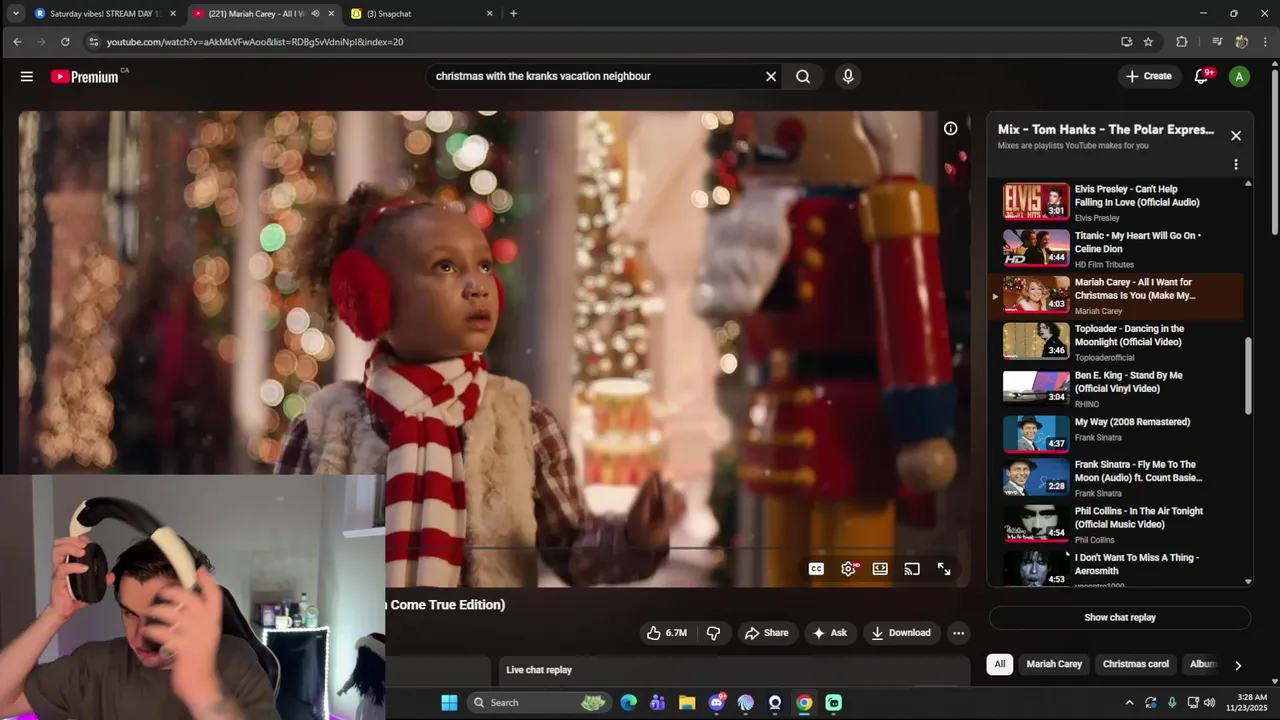
Task: Go back in browser history
Action: pyautogui.click(x=17, y=42)
